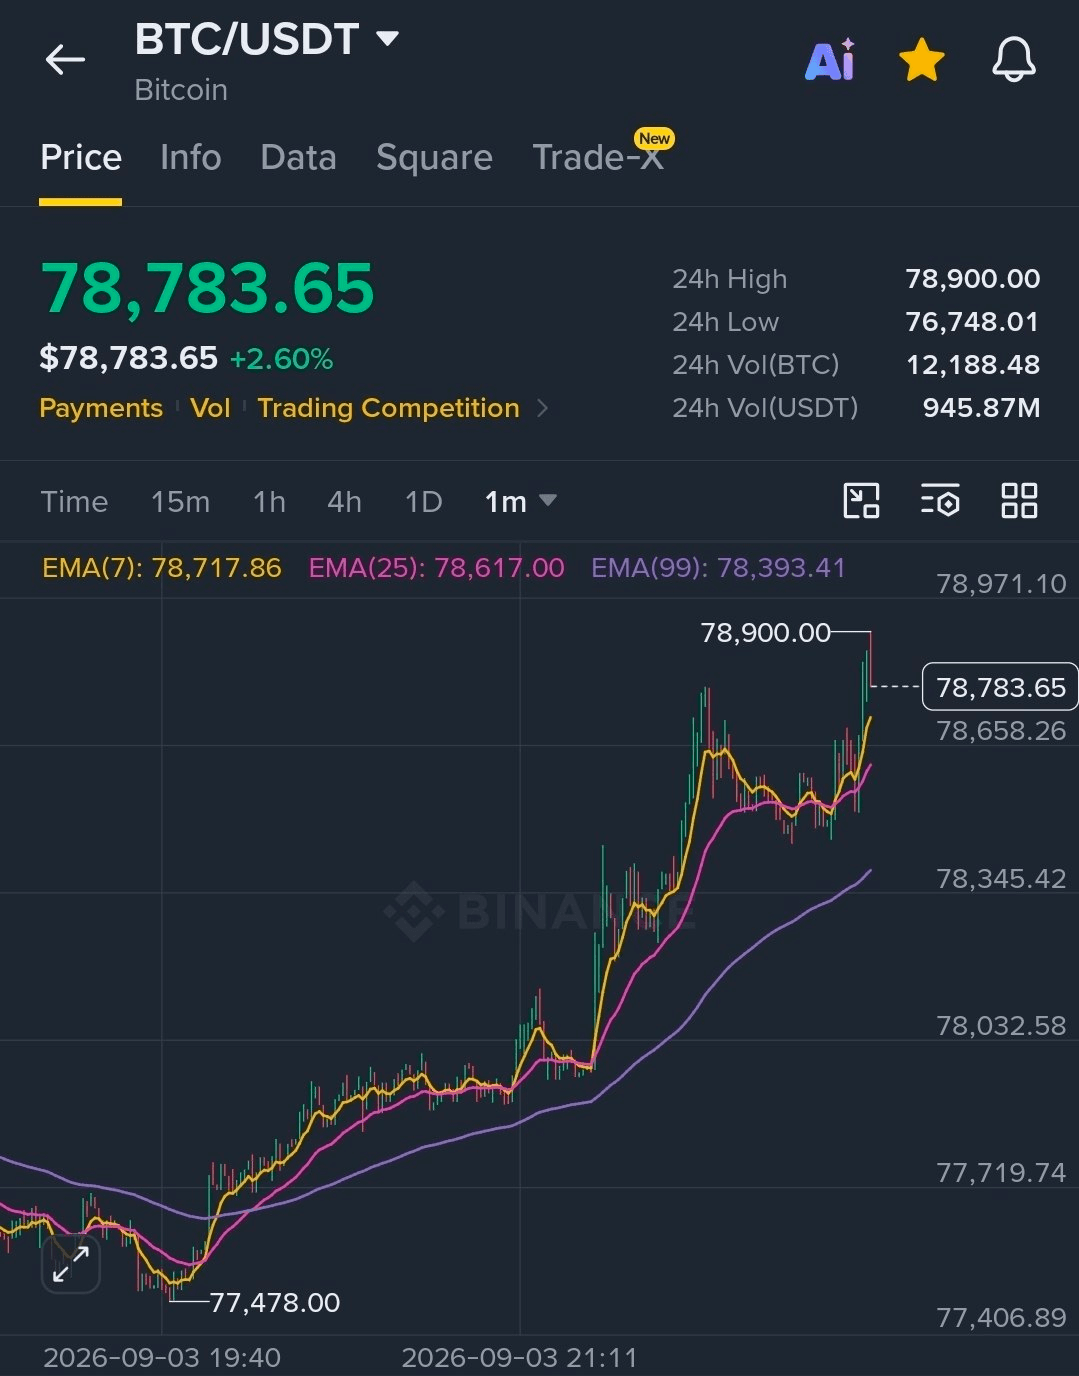Click the 77,406.89 price axis label

[x=1001, y=1318]
